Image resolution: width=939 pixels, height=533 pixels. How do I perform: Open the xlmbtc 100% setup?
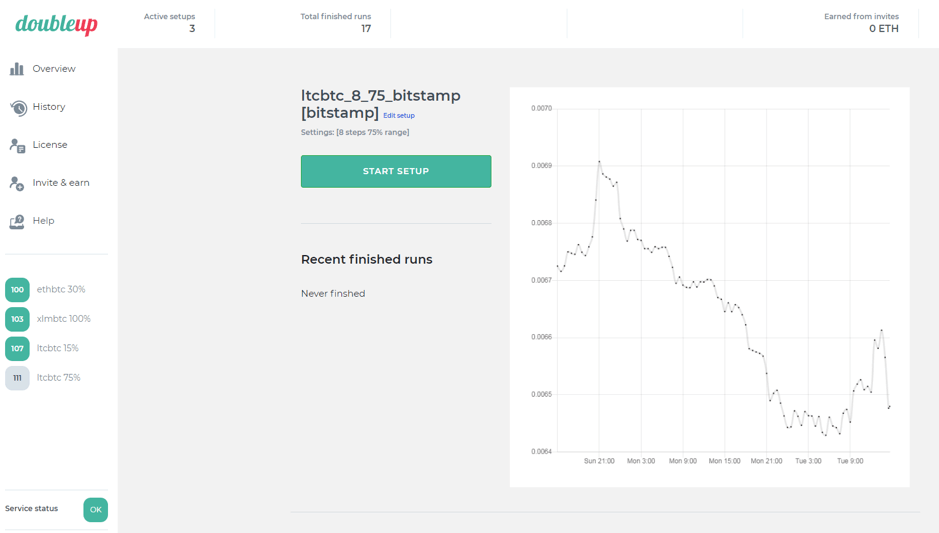coord(64,319)
